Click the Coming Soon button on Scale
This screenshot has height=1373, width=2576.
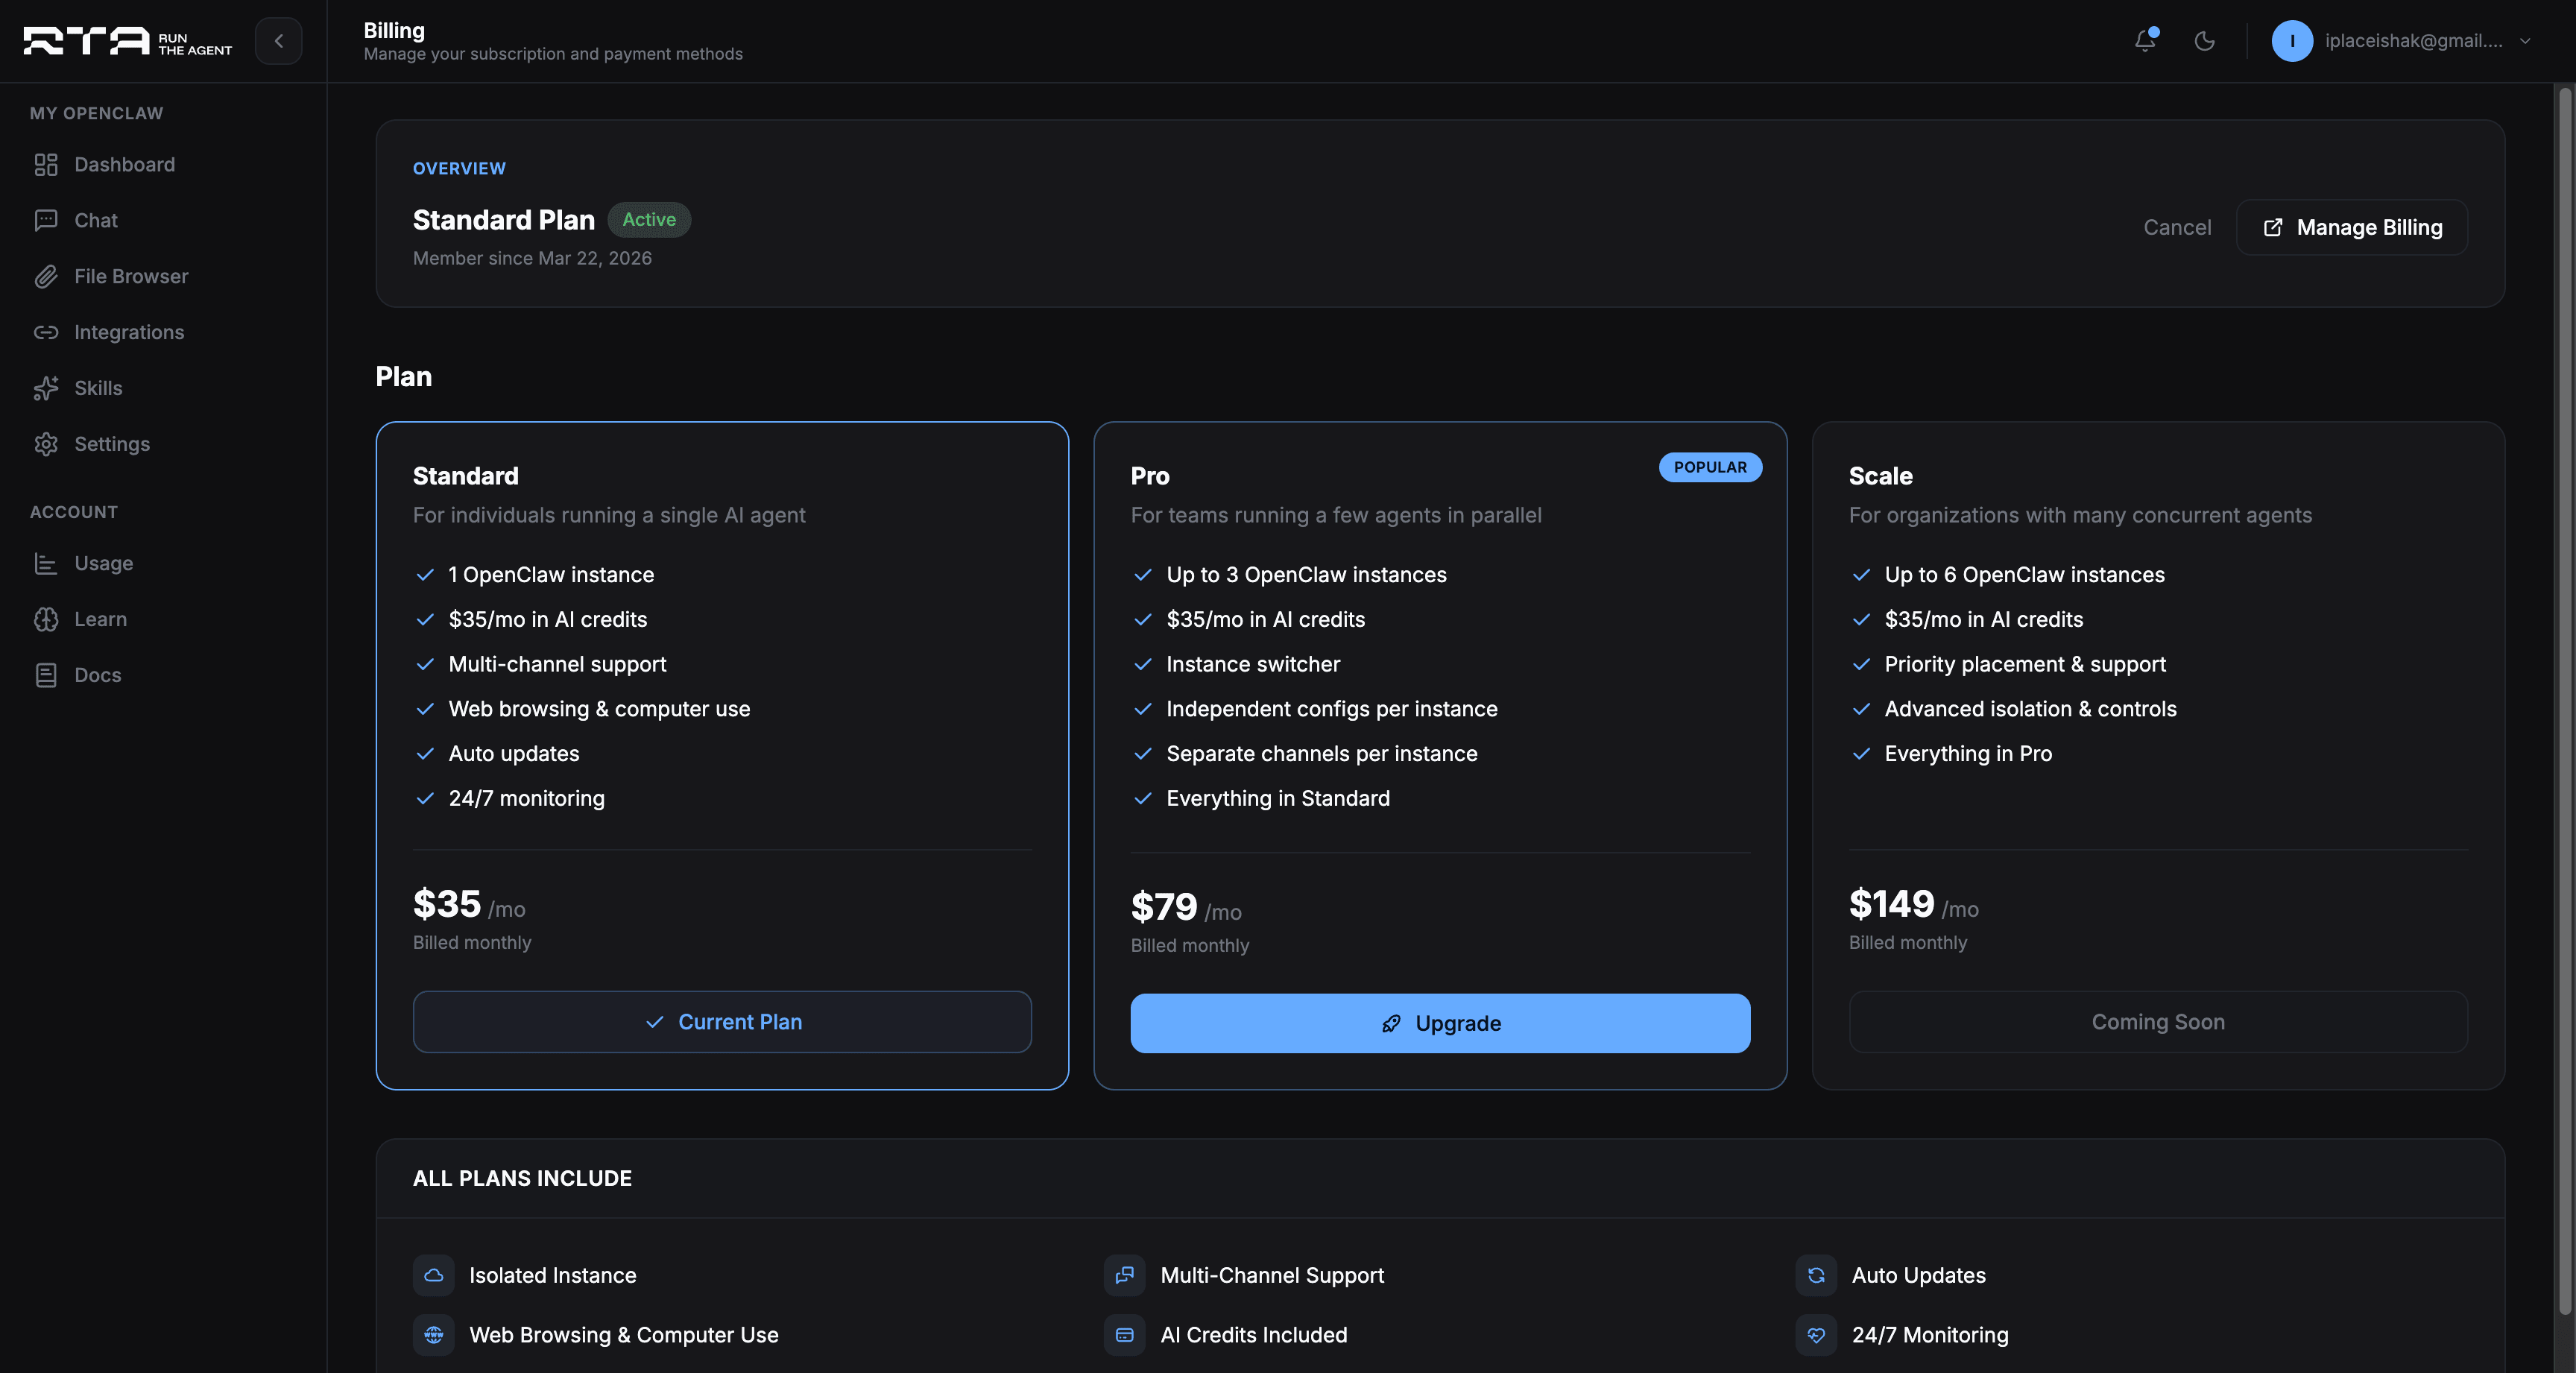coord(2158,1022)
